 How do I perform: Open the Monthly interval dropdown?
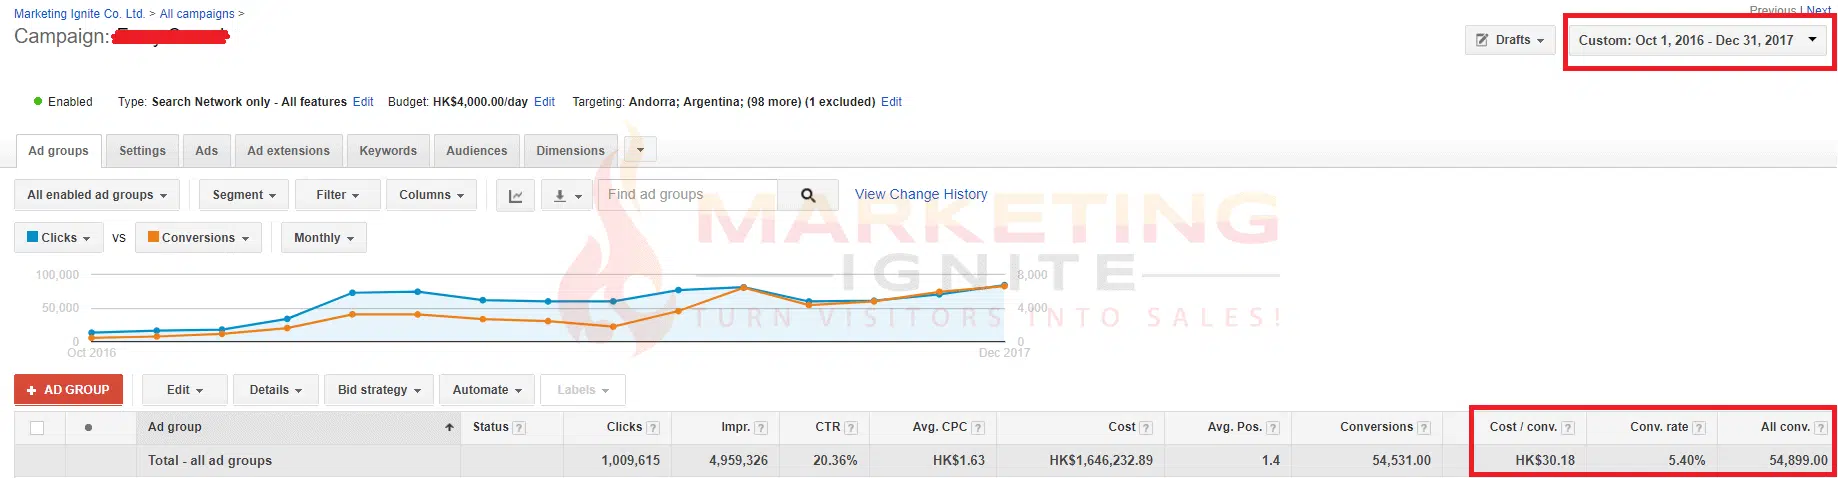[324, 238]
